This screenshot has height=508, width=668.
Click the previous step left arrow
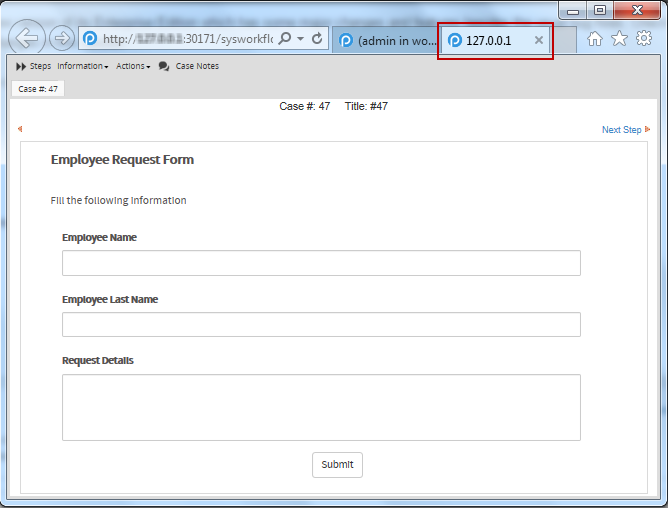[20, 129]
